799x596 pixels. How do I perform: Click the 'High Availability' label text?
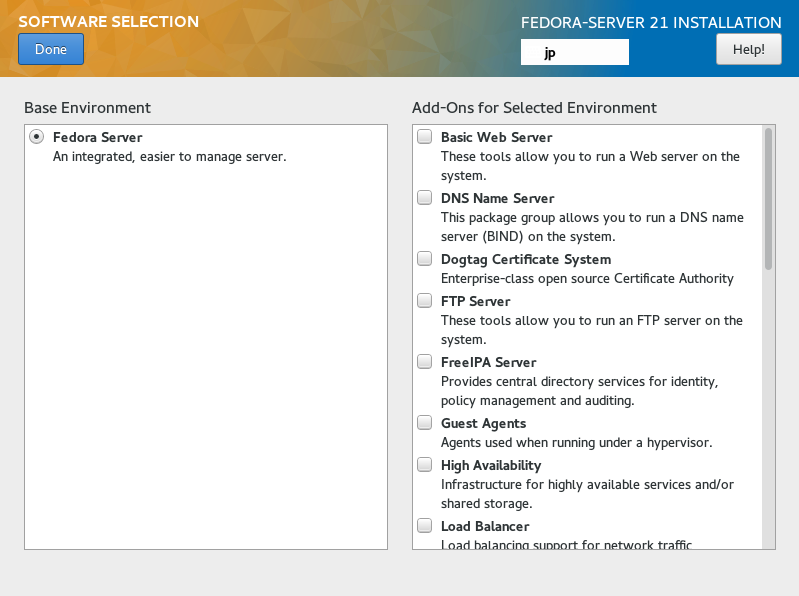(x=491, y=466)
